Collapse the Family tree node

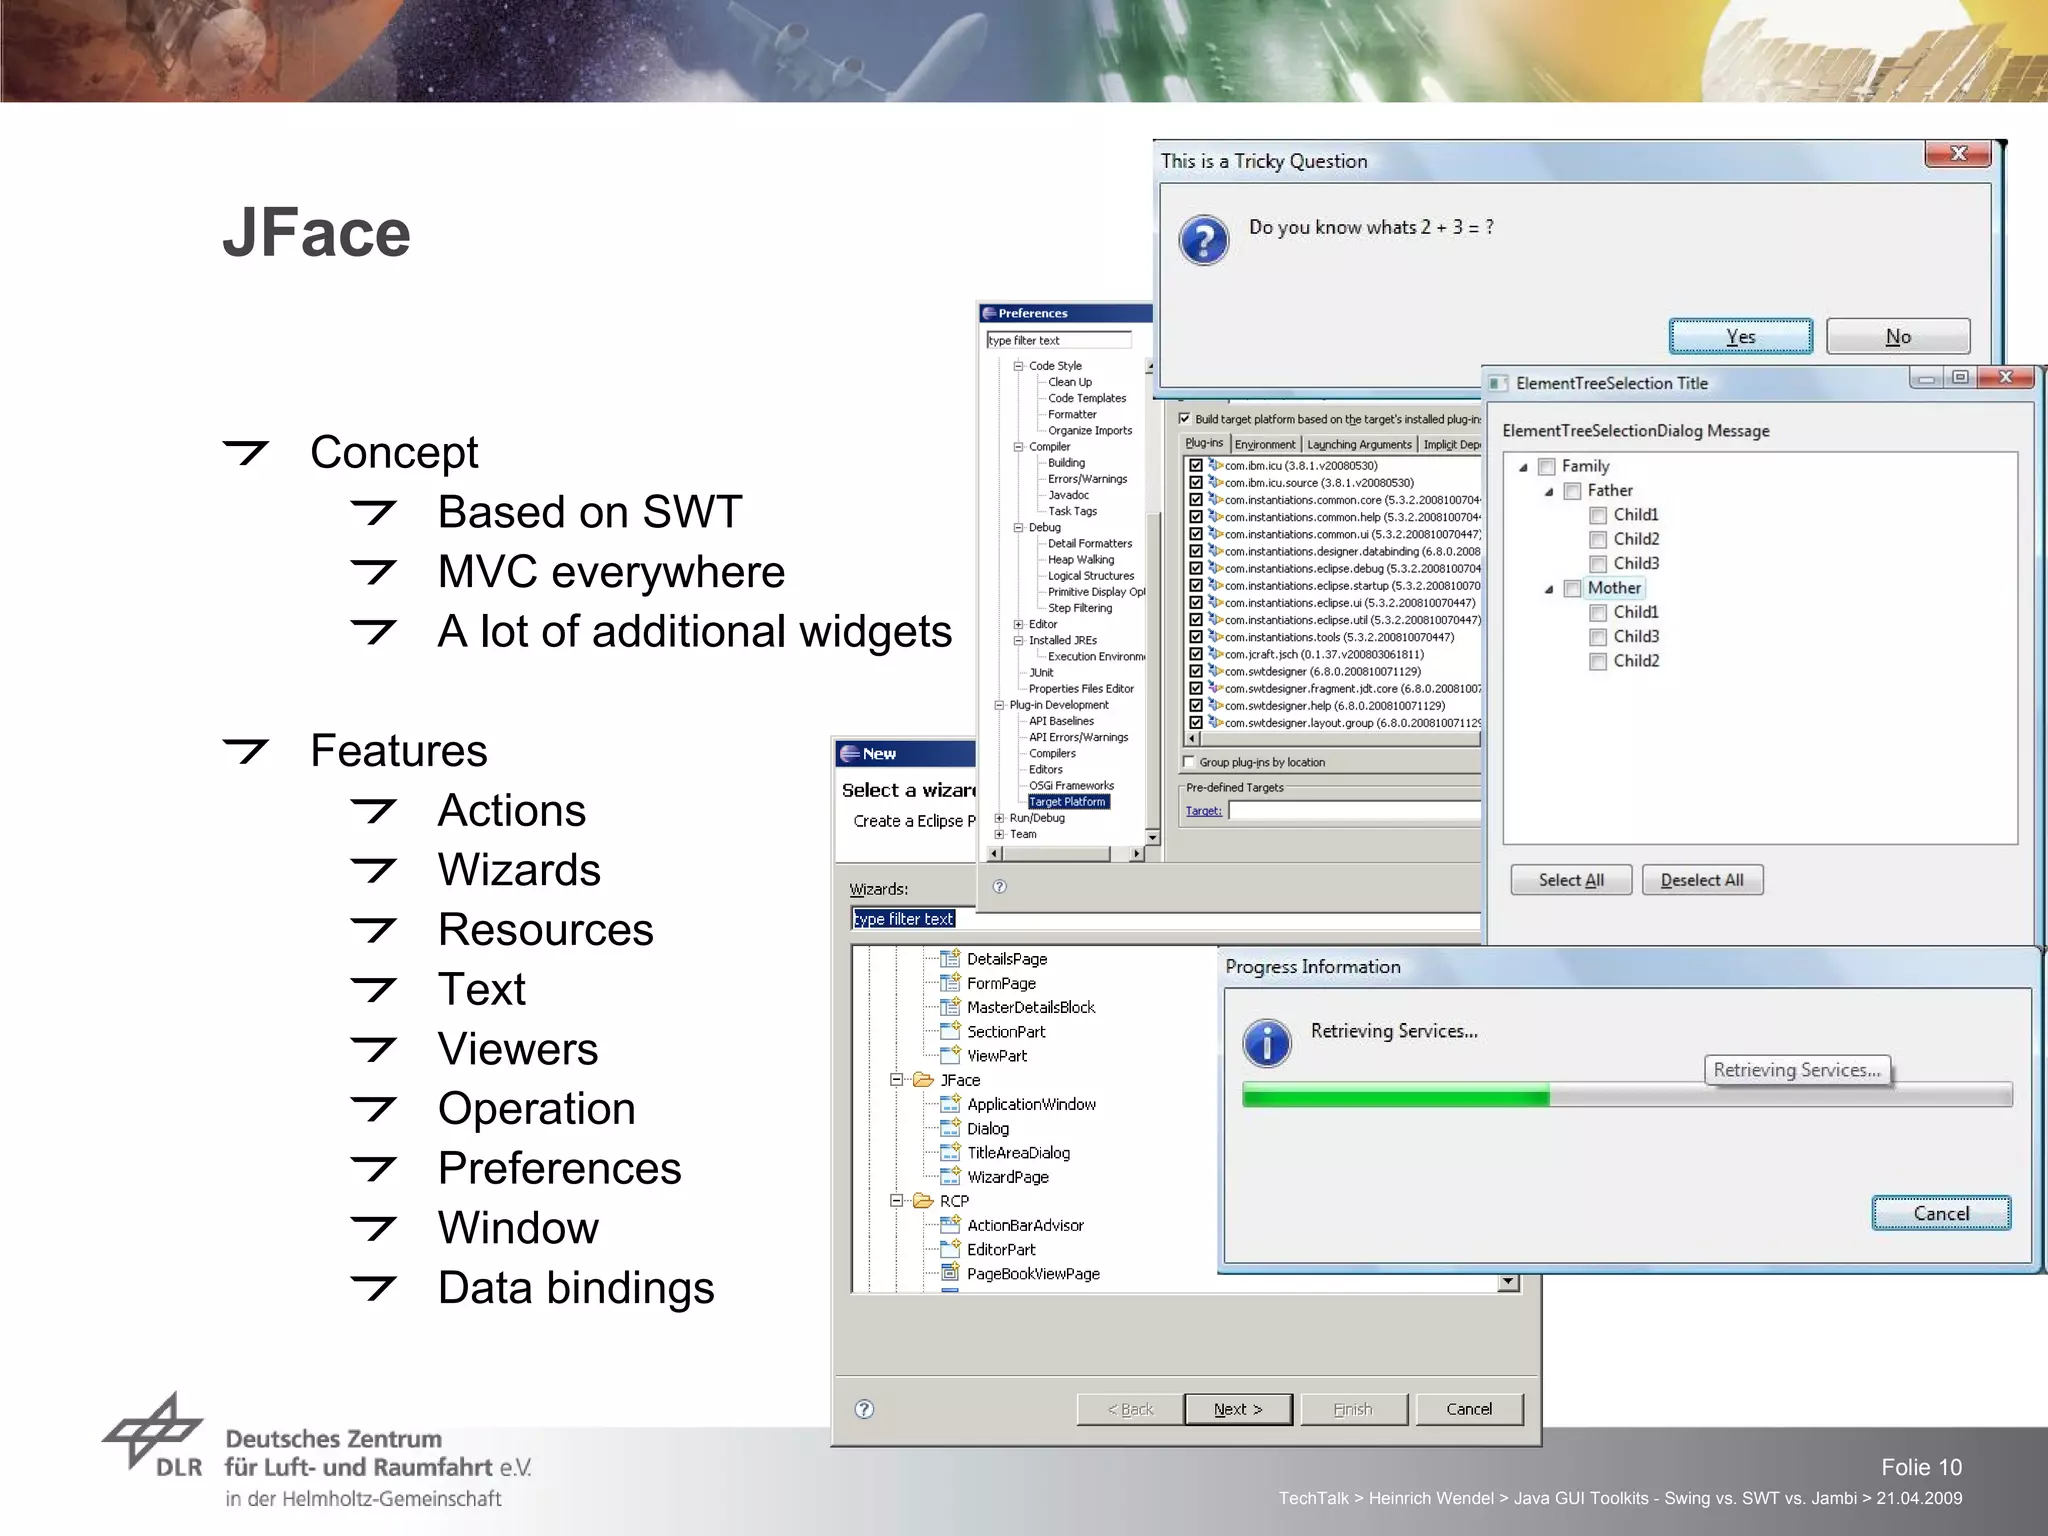tap(1523, 467)
